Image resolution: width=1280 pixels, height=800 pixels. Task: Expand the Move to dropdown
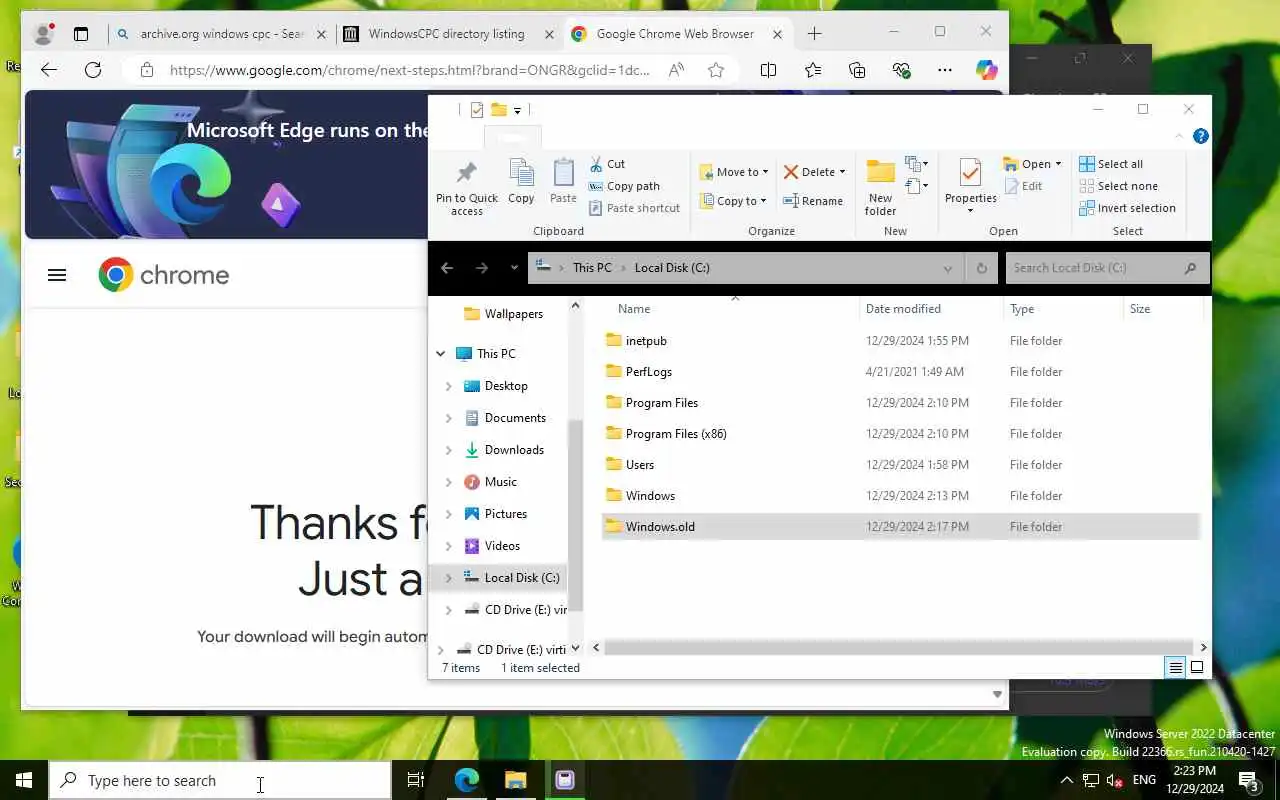(765, 172)
